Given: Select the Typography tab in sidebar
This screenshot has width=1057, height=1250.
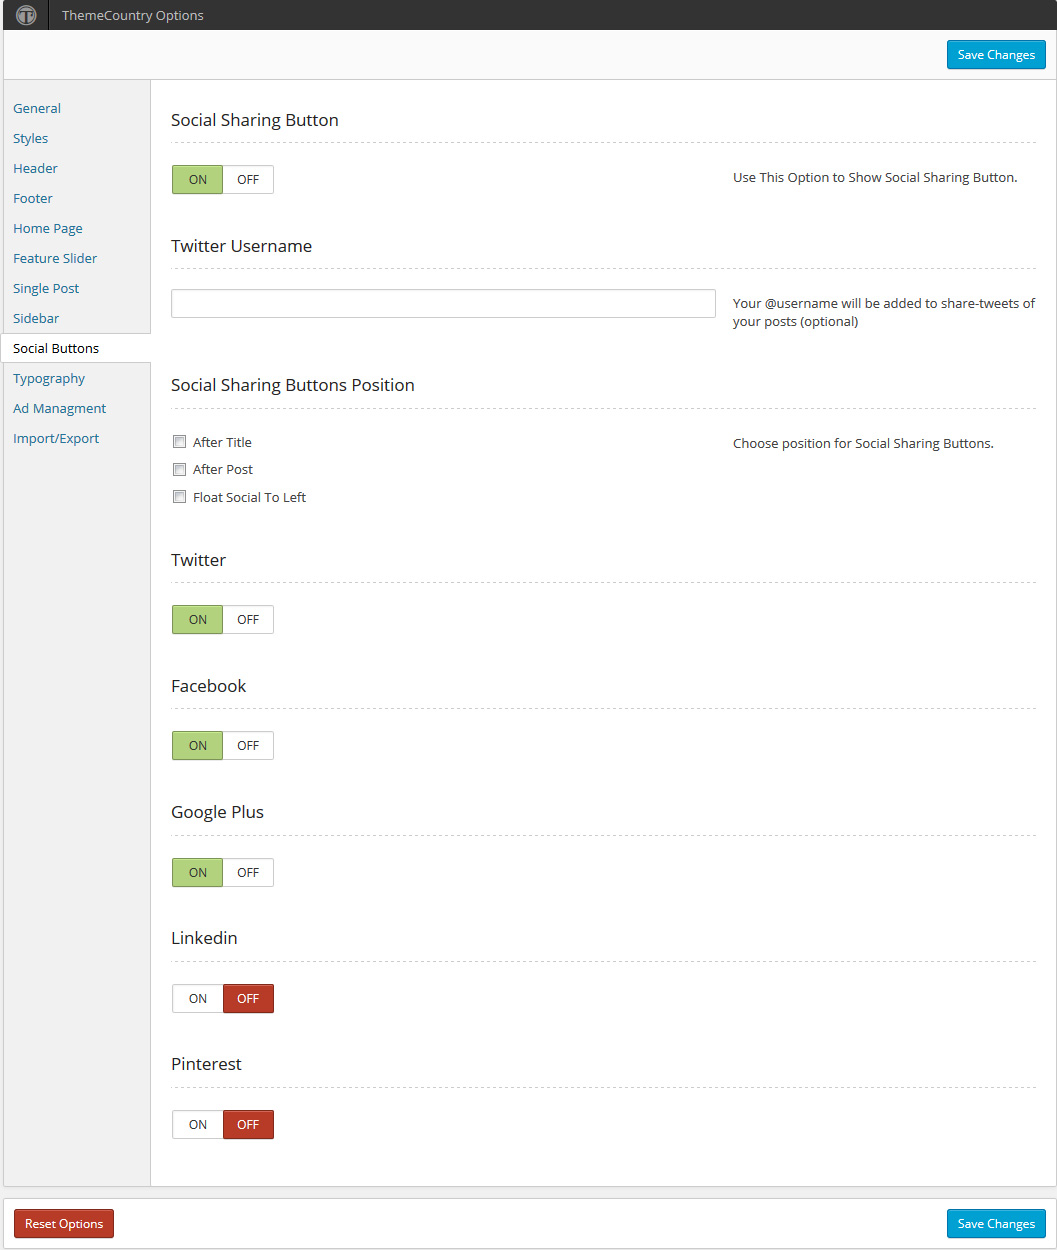Looking at the screenshot, I should (x=49, y=379).
